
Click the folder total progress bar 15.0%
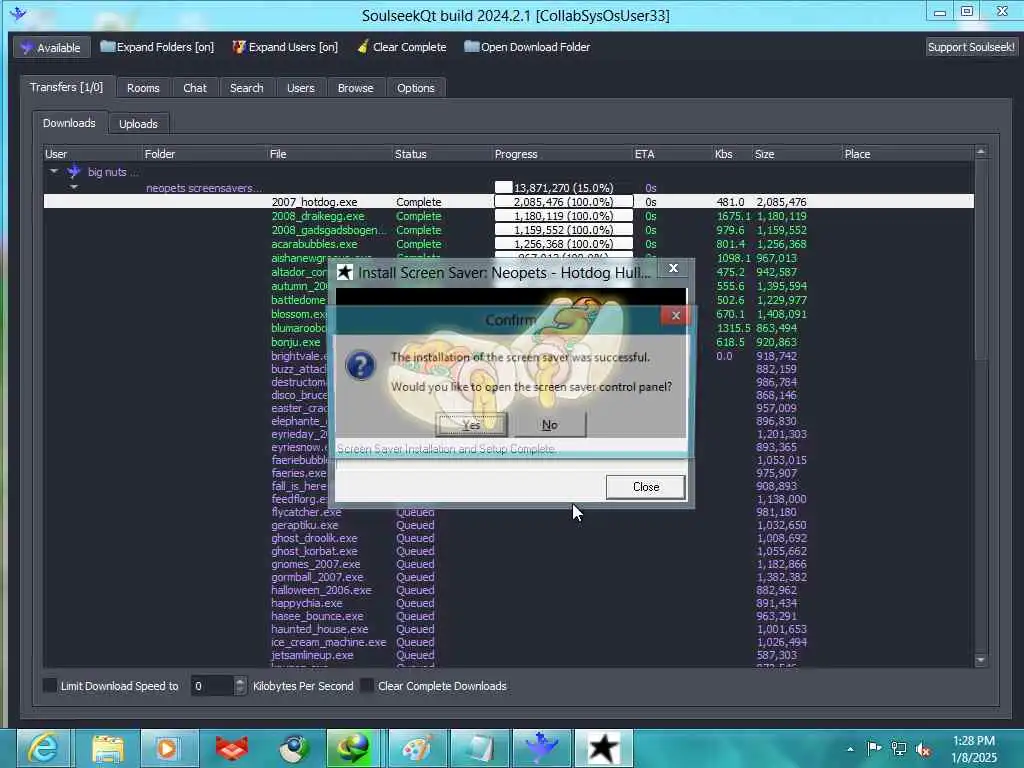564,187
